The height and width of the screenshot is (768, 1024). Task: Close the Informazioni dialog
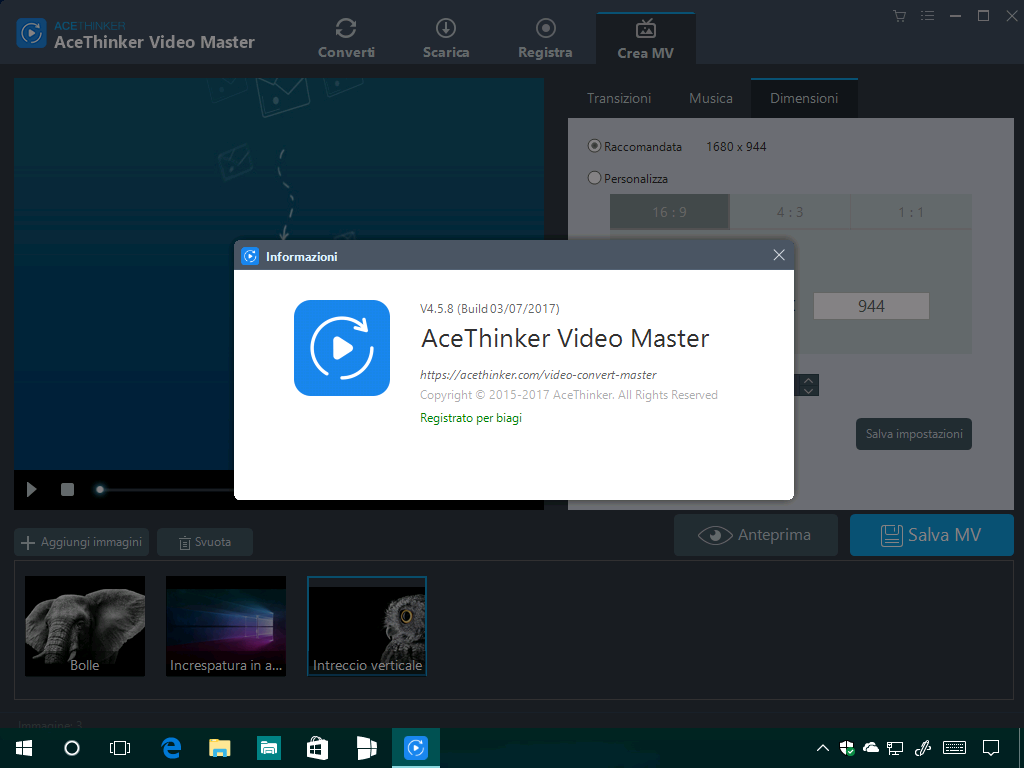[x=778, y=255]
